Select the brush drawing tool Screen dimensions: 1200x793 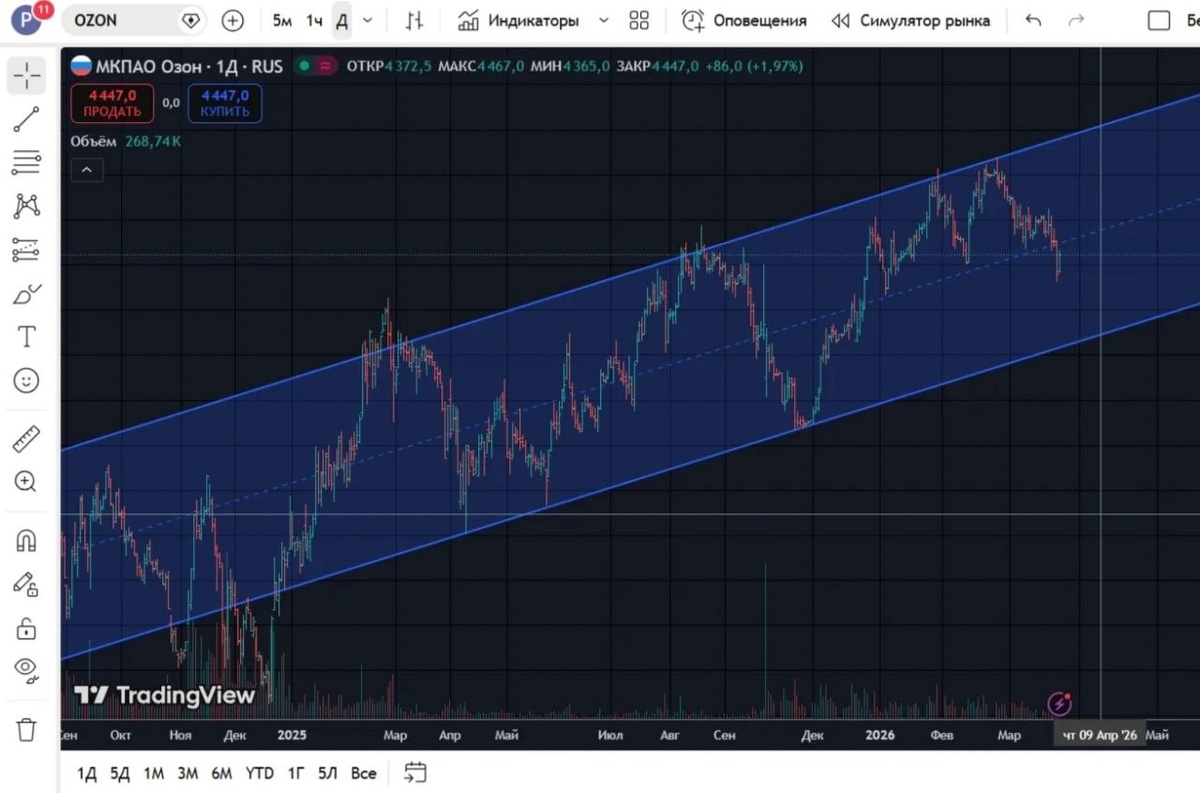tap(26, 294)
